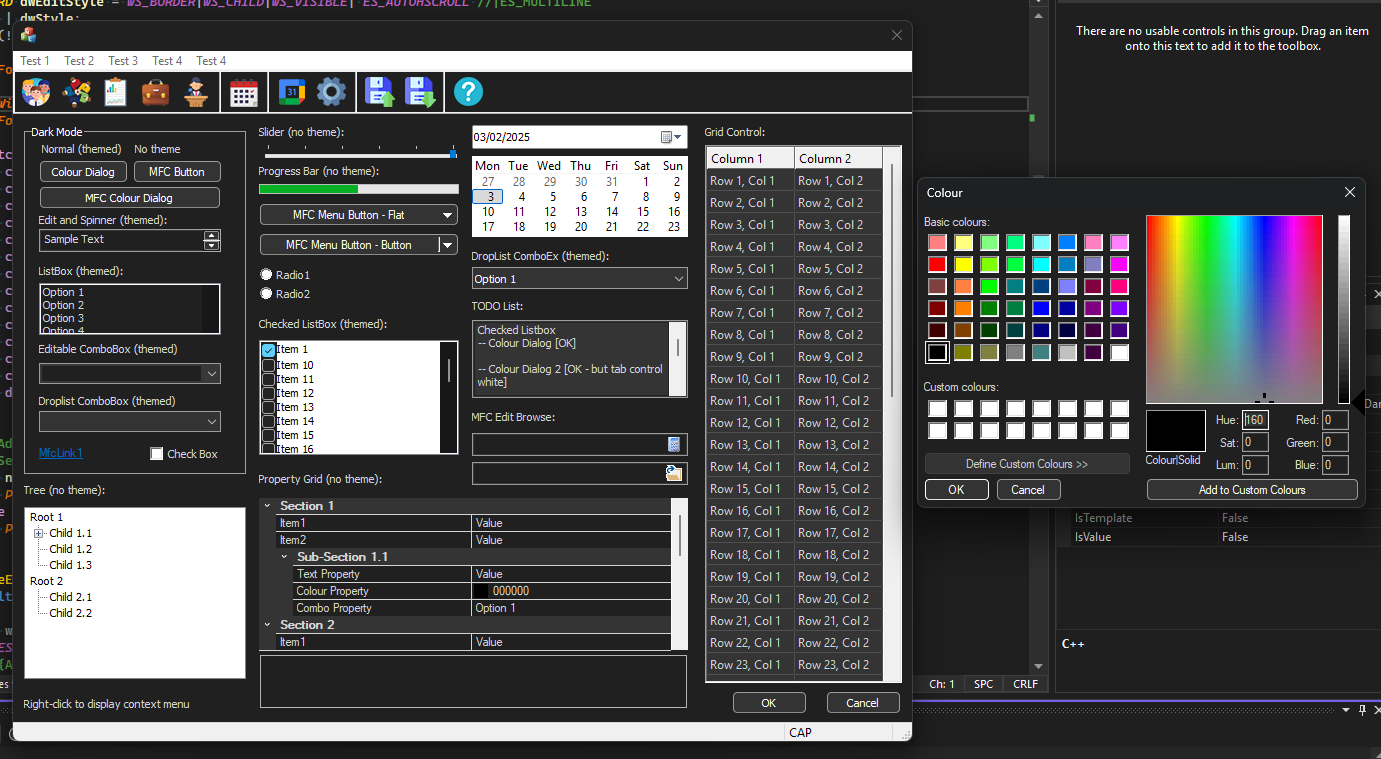The width and height of the screenshot is (1381, 759).
Task: Check Item 14 in the Checked ListBox
Action: (x=268, y=421)
